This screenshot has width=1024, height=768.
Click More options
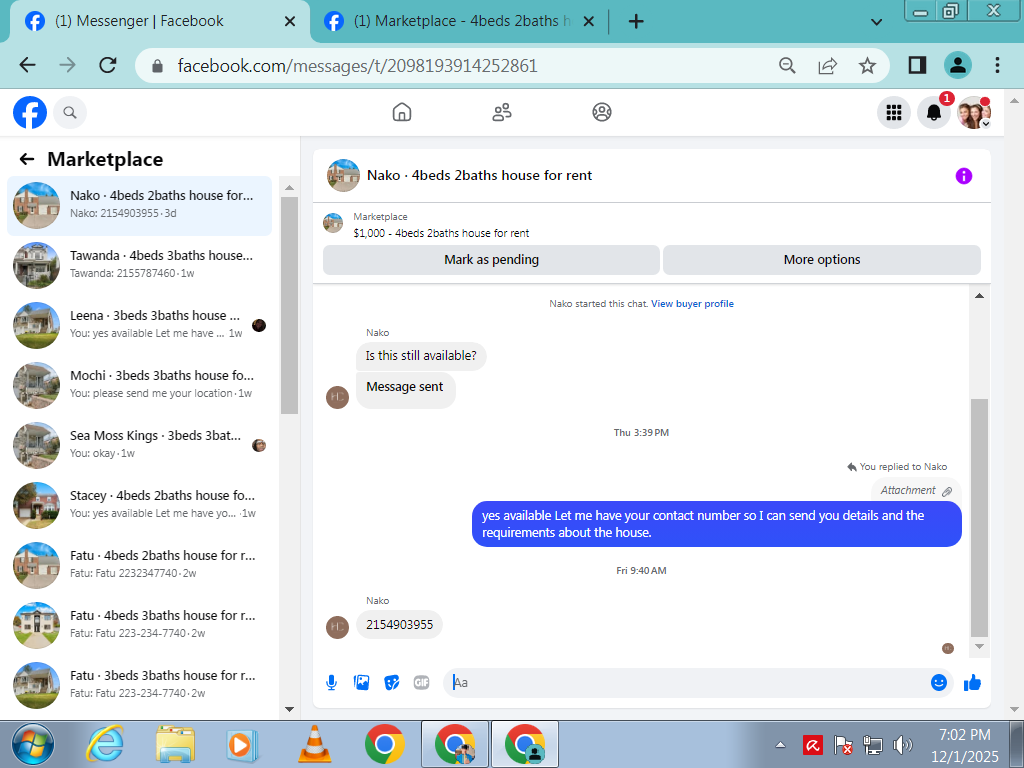(822, 260)
